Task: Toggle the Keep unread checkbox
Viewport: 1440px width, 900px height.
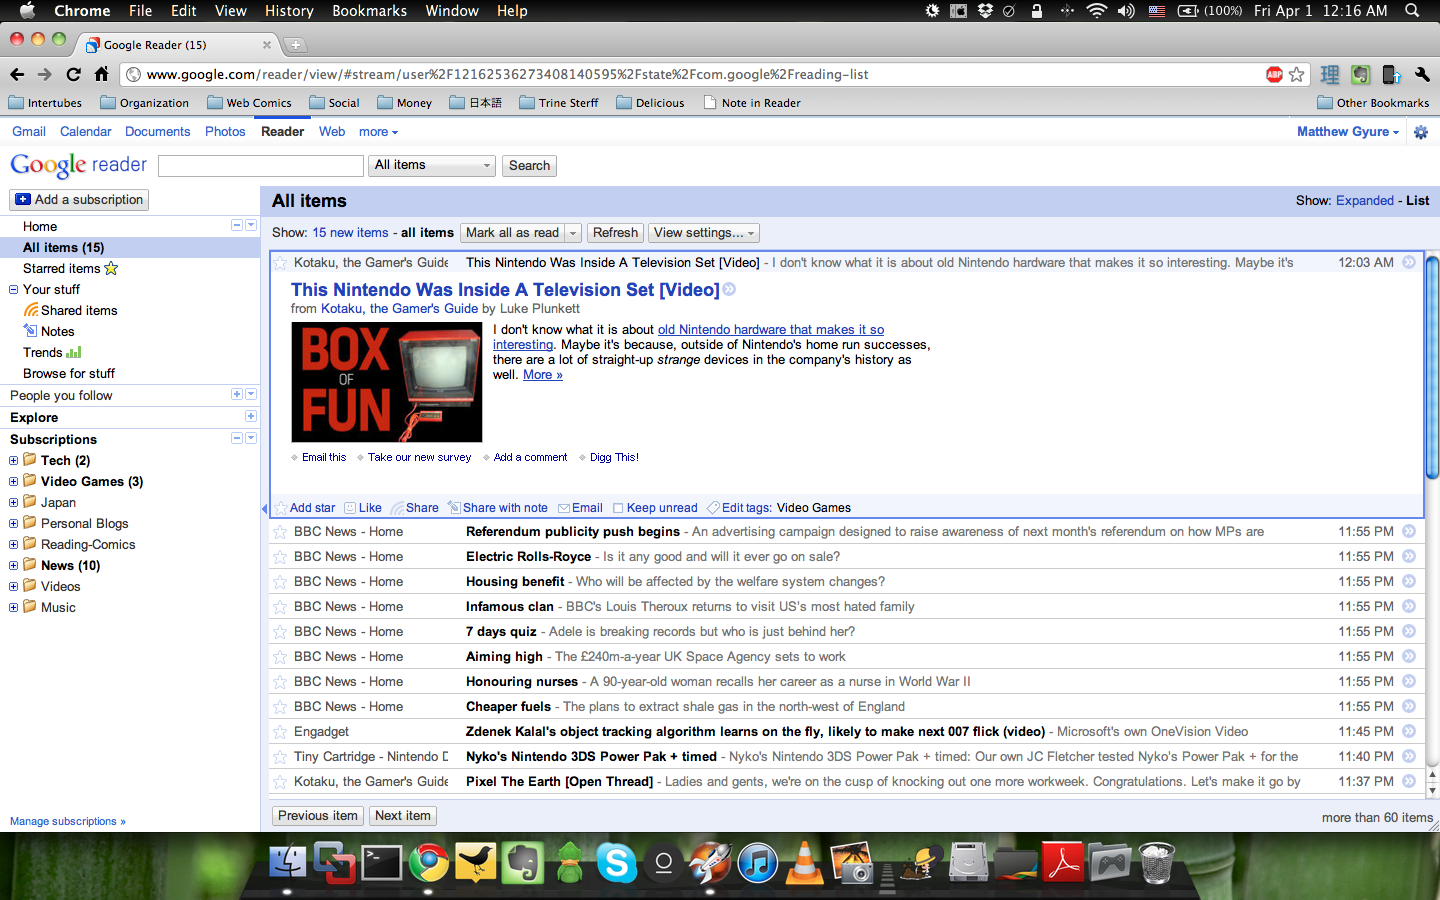Action: click(618, 508)
